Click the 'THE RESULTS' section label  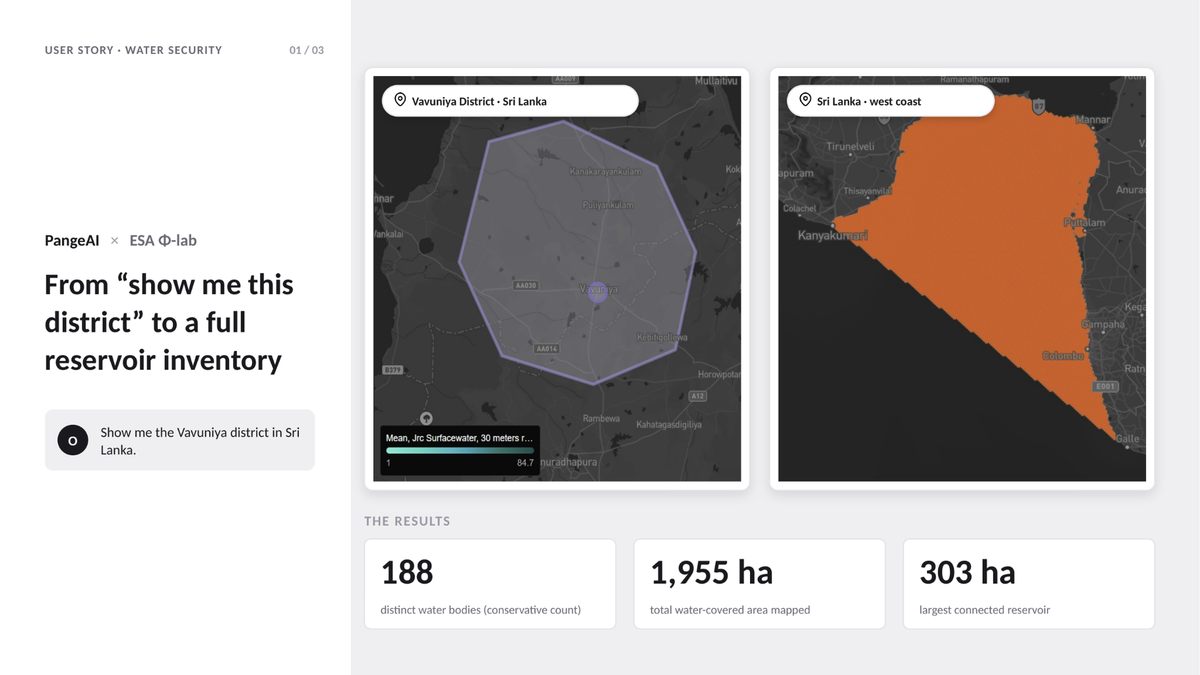pyautogui.click(x=407, y=521)
